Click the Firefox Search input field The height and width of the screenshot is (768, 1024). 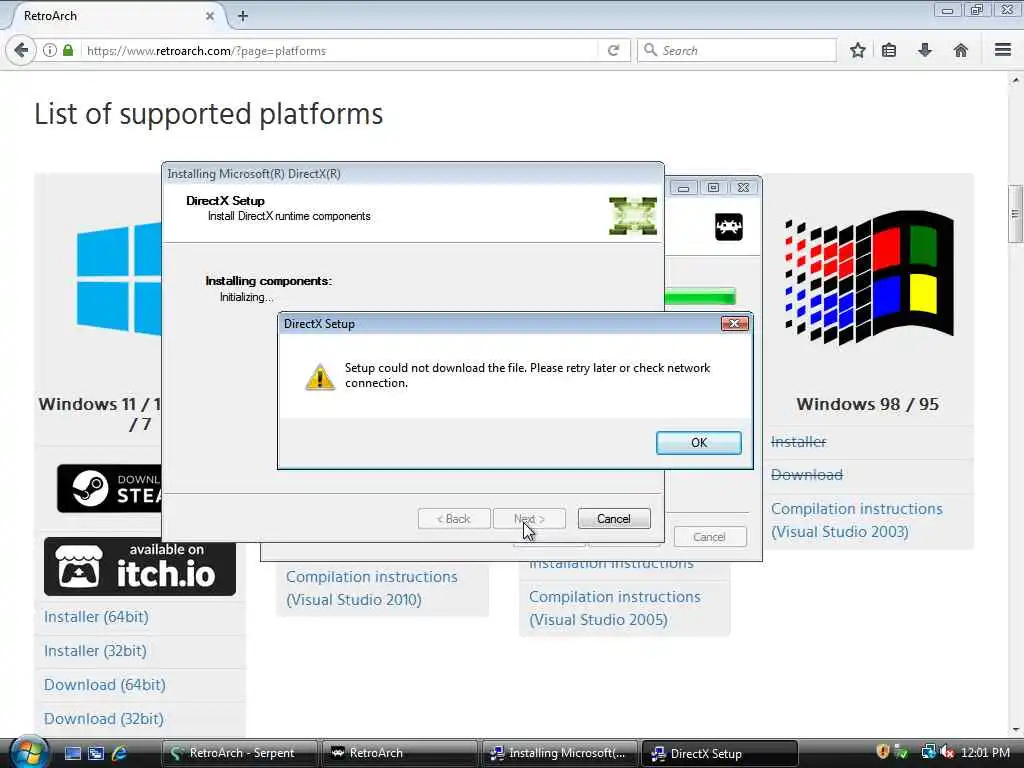point(737,50)
